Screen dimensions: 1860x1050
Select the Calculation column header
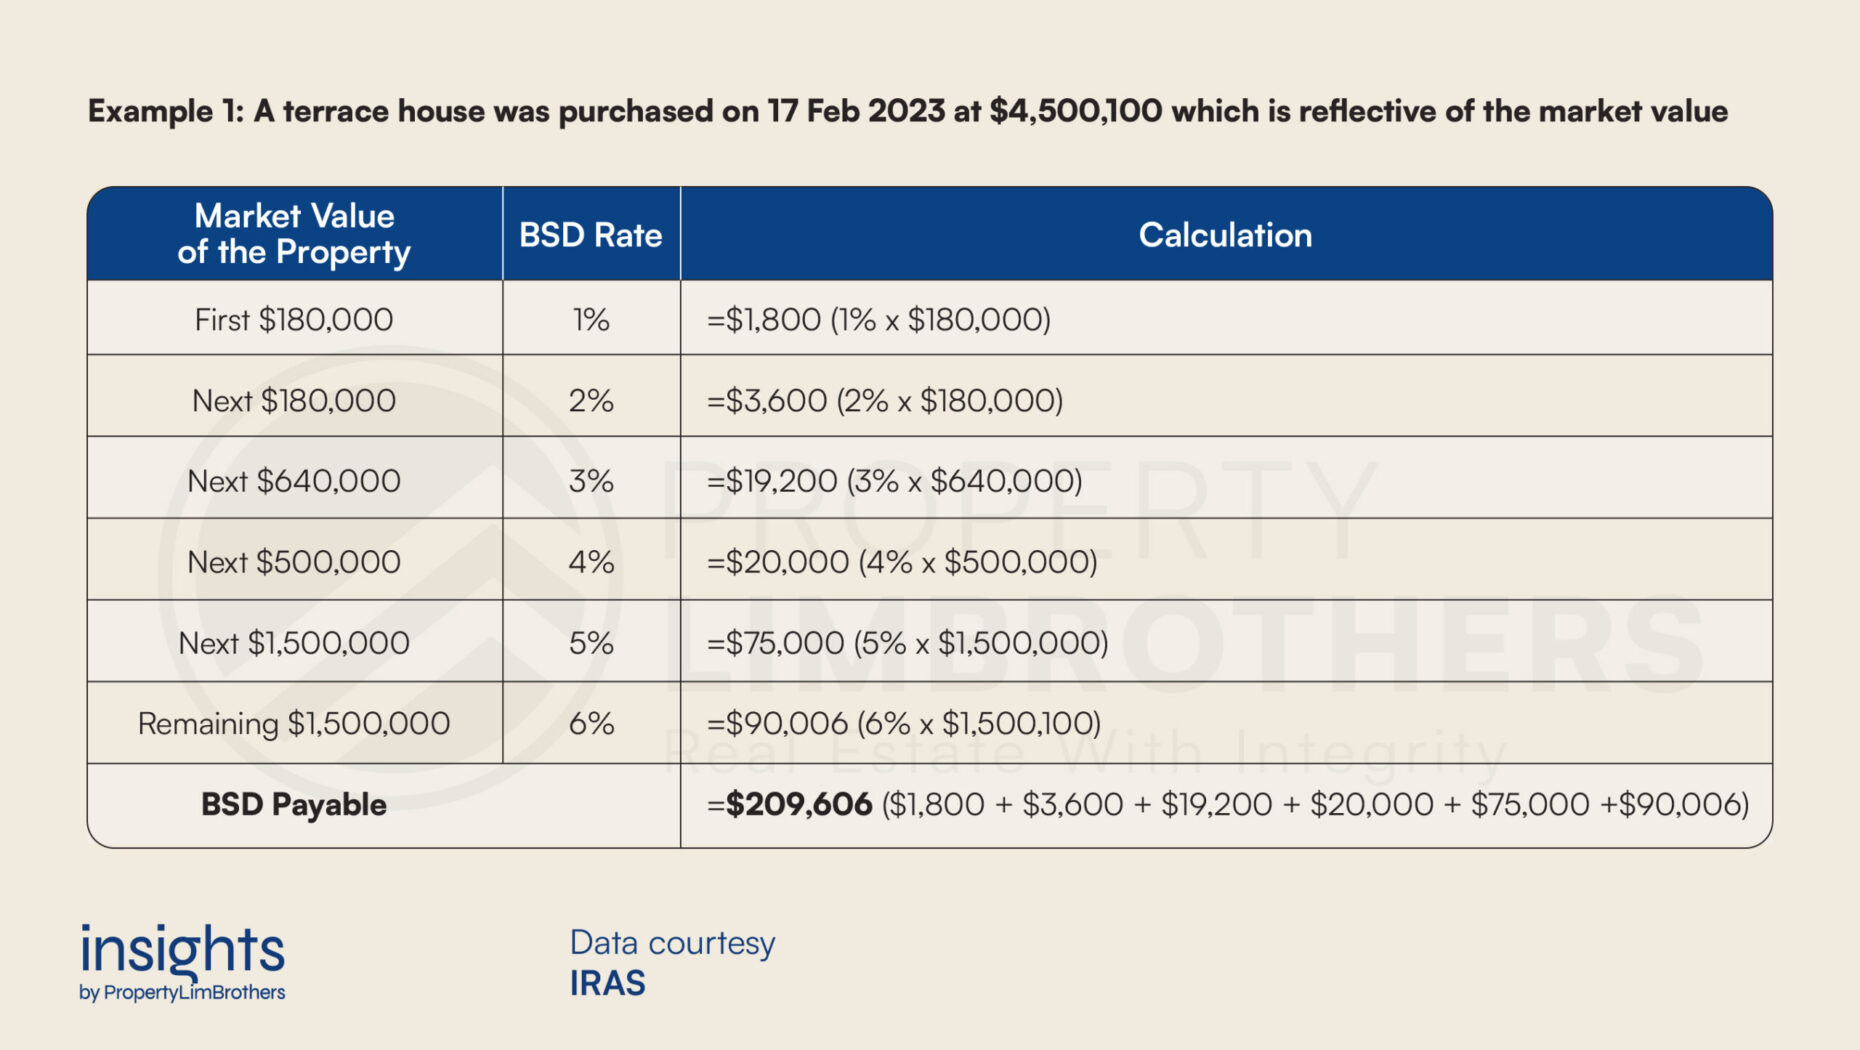[x=1226, y=234]
